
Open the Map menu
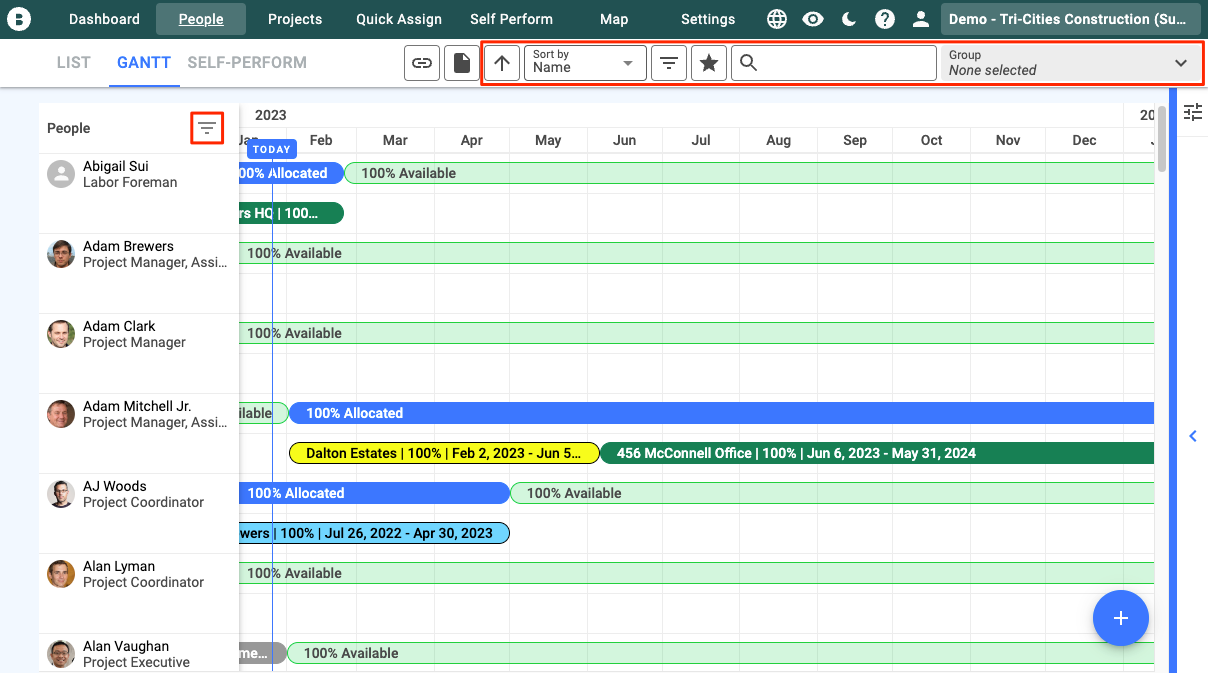614,19
